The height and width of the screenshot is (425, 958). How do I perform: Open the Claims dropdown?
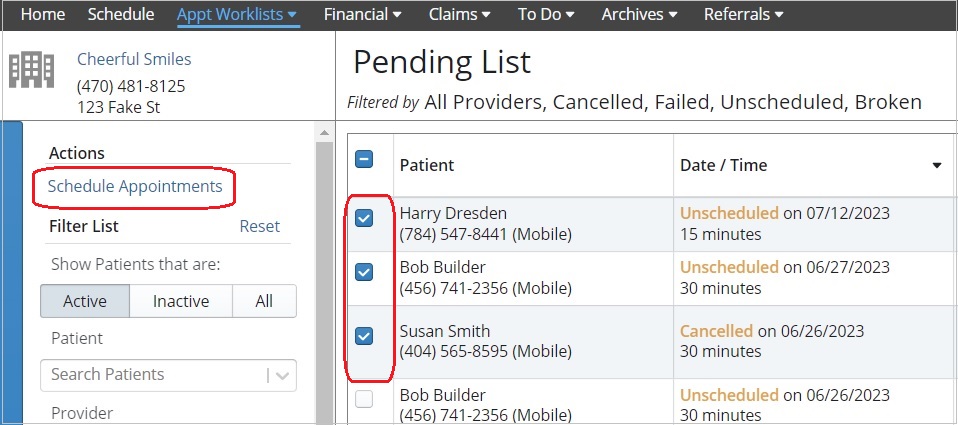pyautogui.click(x=459, y=14)
